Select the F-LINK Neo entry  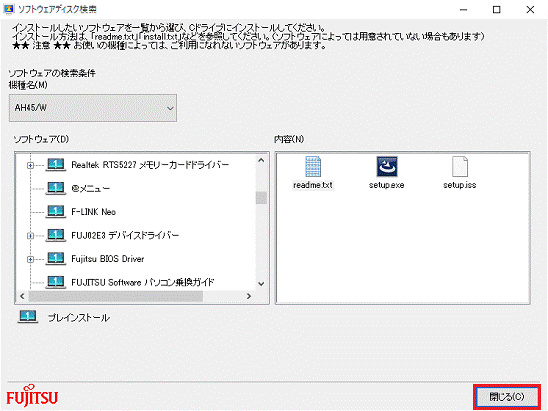(93, 212)
